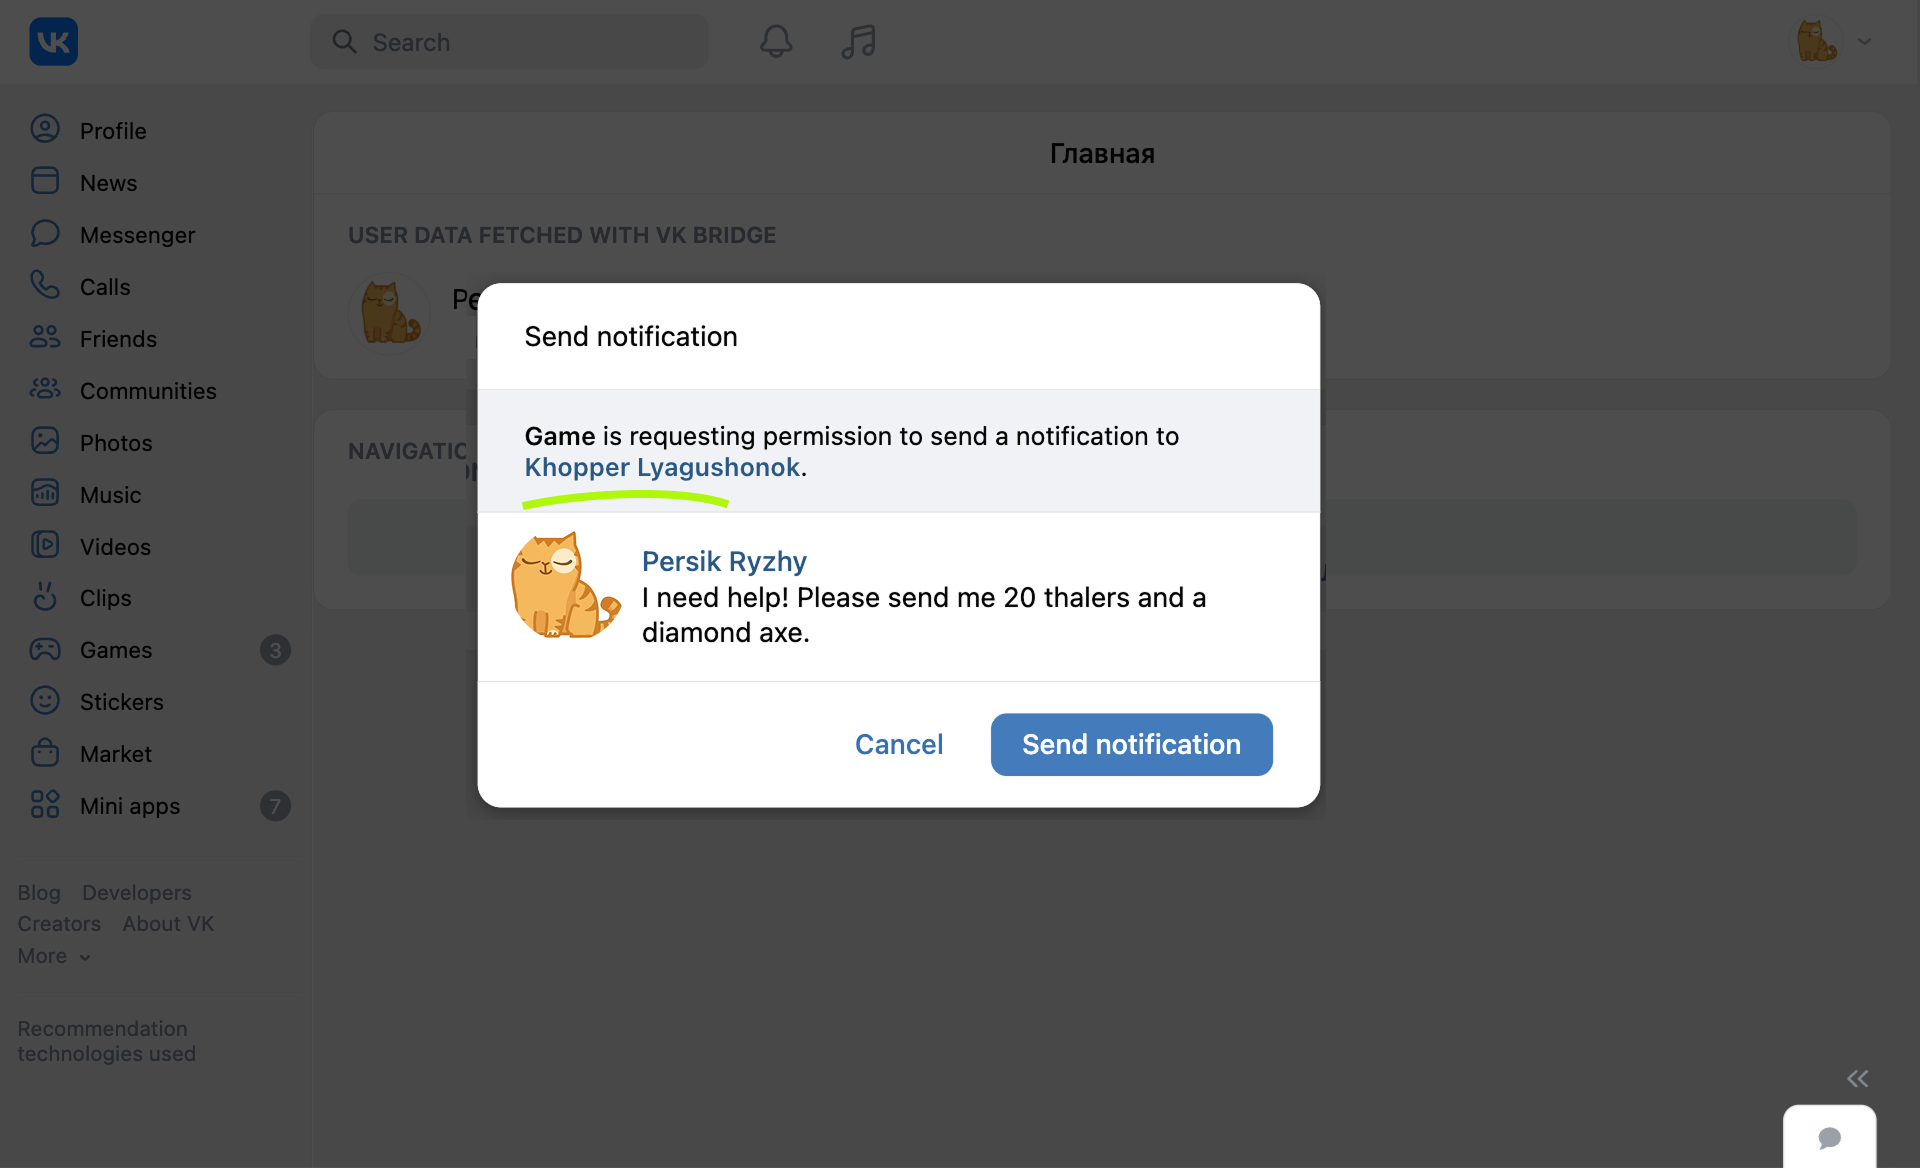Click Persik cat avatar in dialog
Screen dimensions: 1920x1168
tap(565, 585)
